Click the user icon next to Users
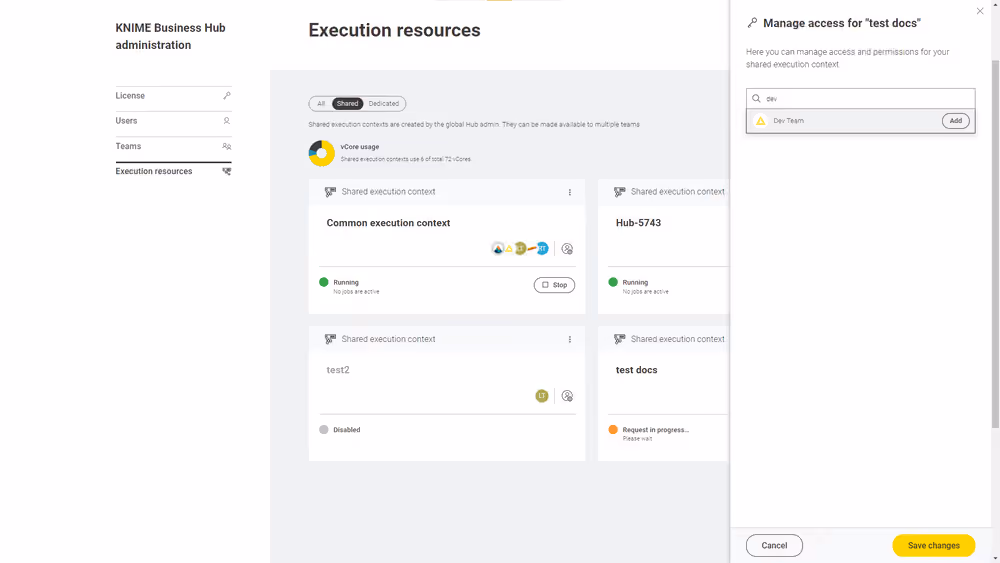 pyautogui.click(x=226, y=121)
